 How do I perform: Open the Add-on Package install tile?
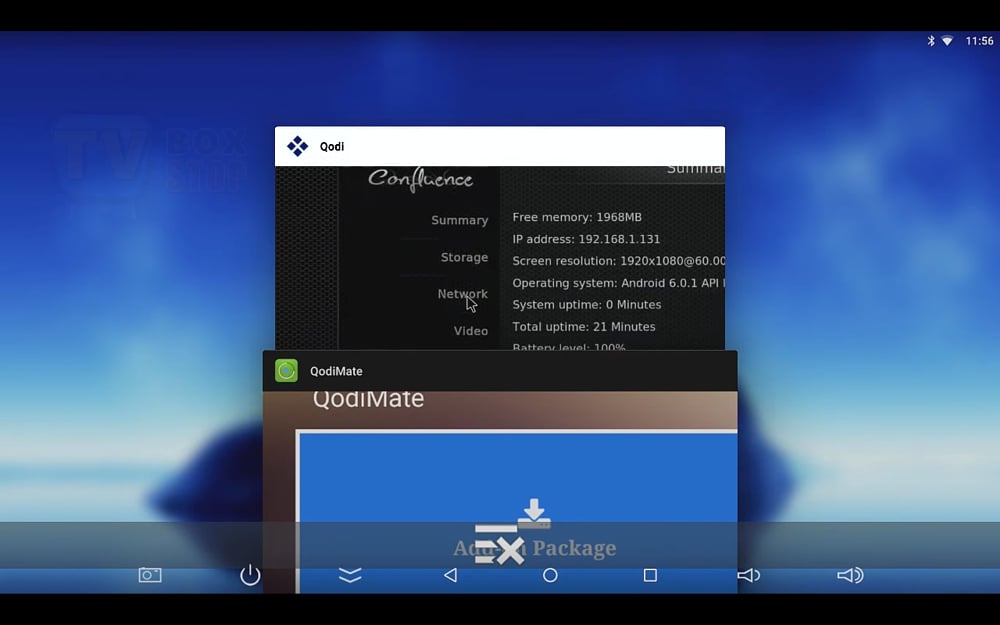click(517, 513)
